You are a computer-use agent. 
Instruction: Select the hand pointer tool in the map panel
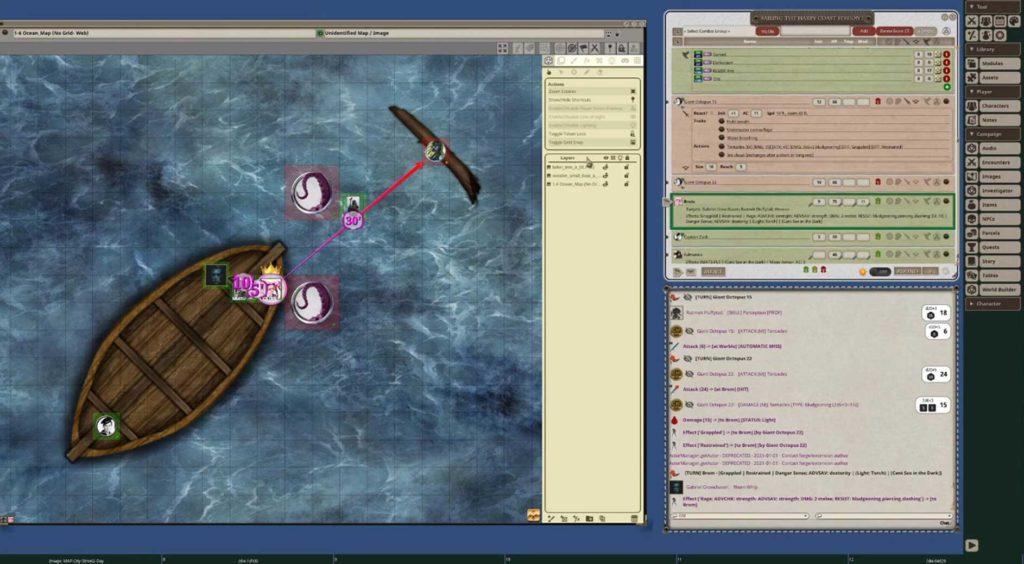pos(549,72)
